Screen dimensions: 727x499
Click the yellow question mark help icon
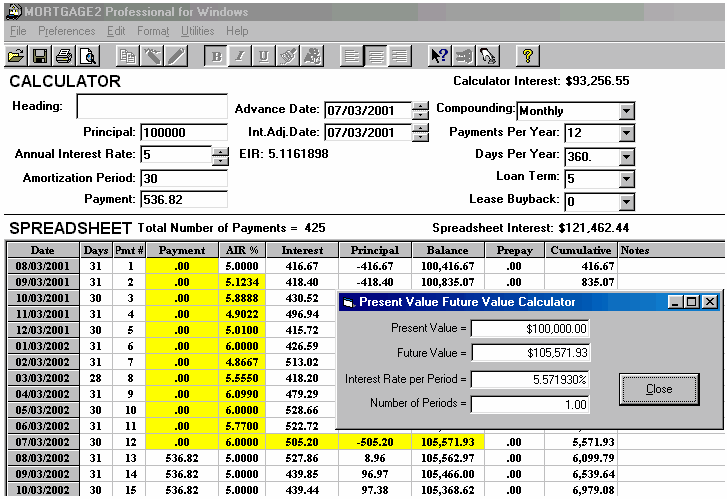pyautogui.click(x=528, y=56)
